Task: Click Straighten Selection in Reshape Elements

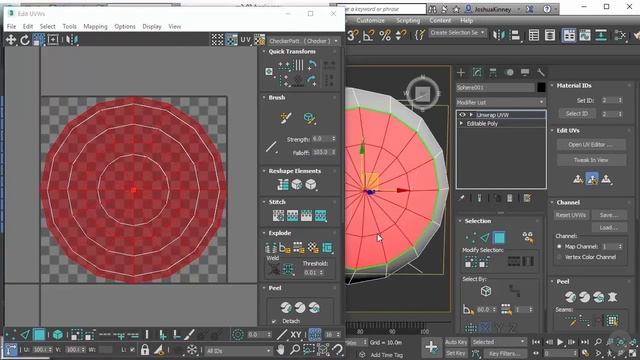Action: pyautogui.click(x=283, y=184)
